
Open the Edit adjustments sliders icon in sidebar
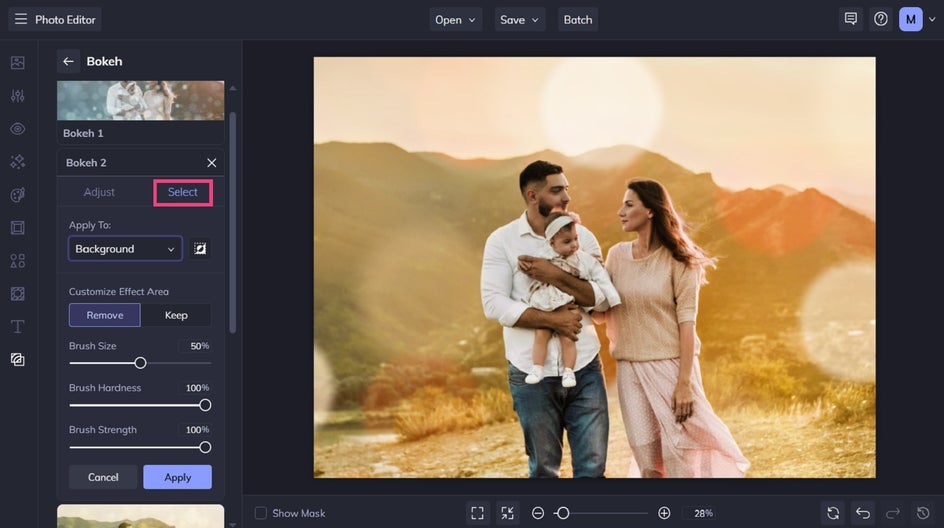pyautogui.click(x=17, y=96)
